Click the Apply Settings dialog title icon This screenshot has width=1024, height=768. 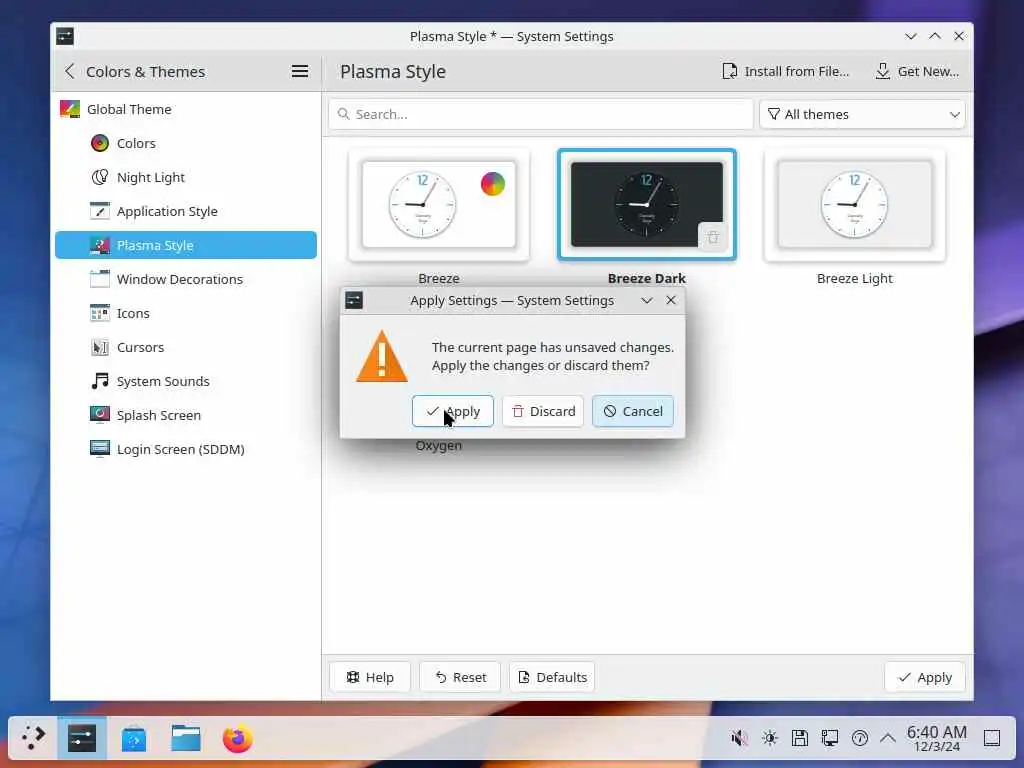(x=354, y=300)
